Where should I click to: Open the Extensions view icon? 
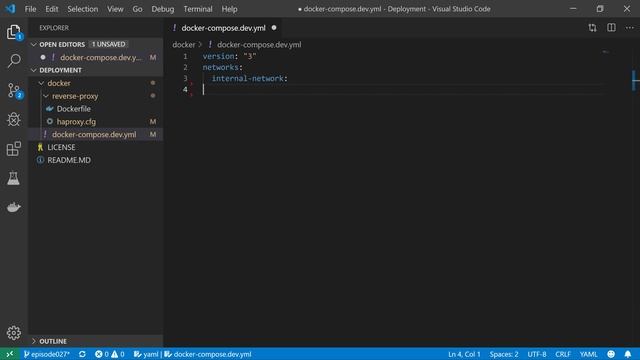click(13, 149)
